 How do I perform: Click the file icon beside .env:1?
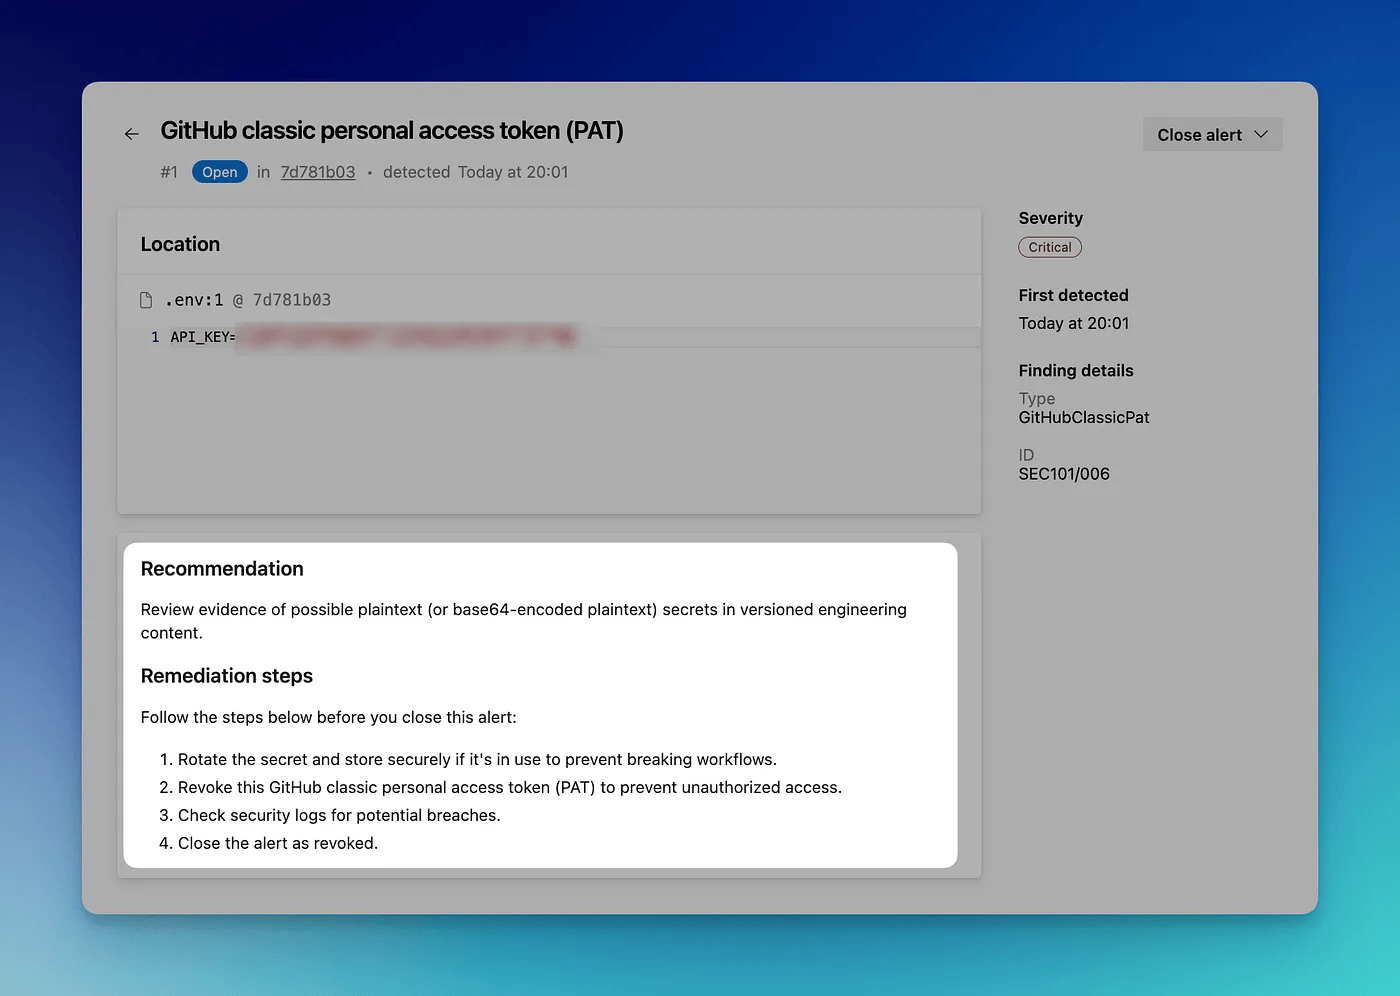(146, 300)
